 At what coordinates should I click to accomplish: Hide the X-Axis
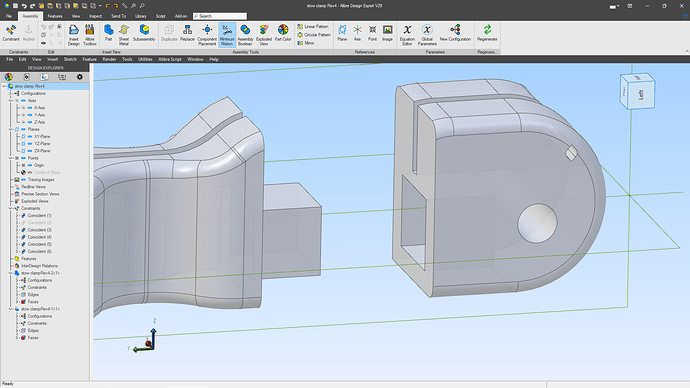(x=30, y=108)
